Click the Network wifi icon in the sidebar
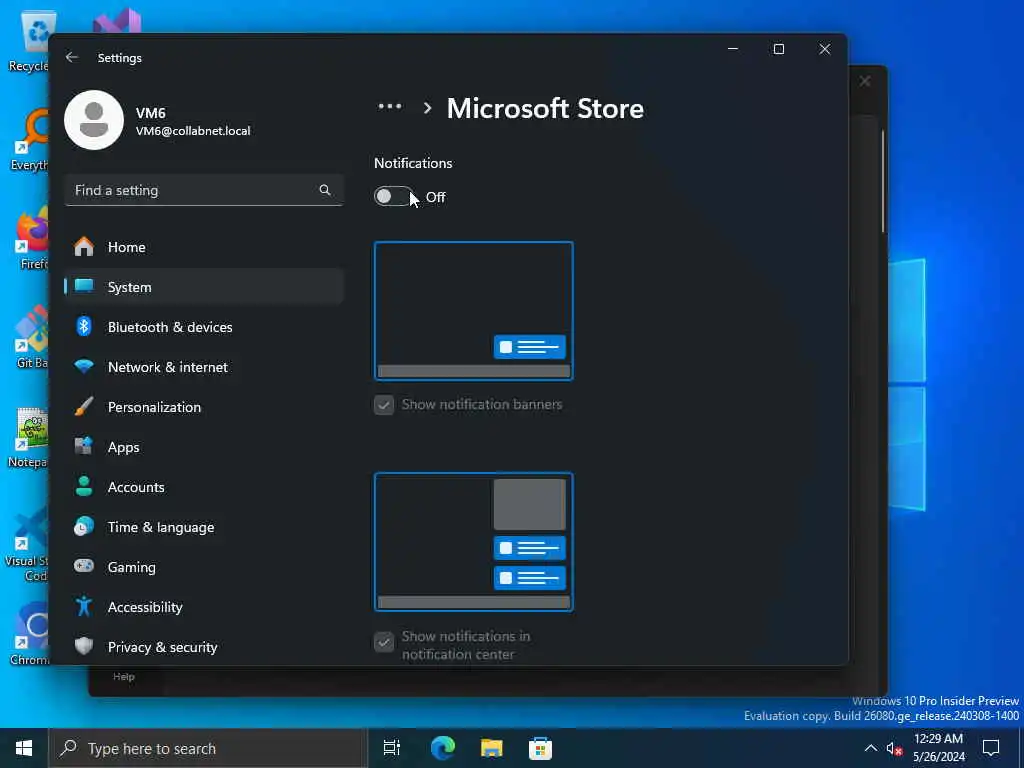1024x768 pixels. click(x=84, y=366)
